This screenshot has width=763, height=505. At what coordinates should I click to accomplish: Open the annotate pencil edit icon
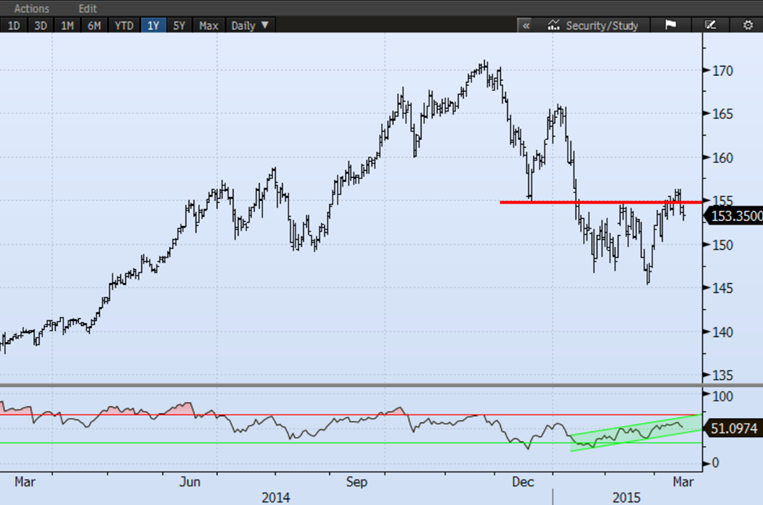[711, 25]
